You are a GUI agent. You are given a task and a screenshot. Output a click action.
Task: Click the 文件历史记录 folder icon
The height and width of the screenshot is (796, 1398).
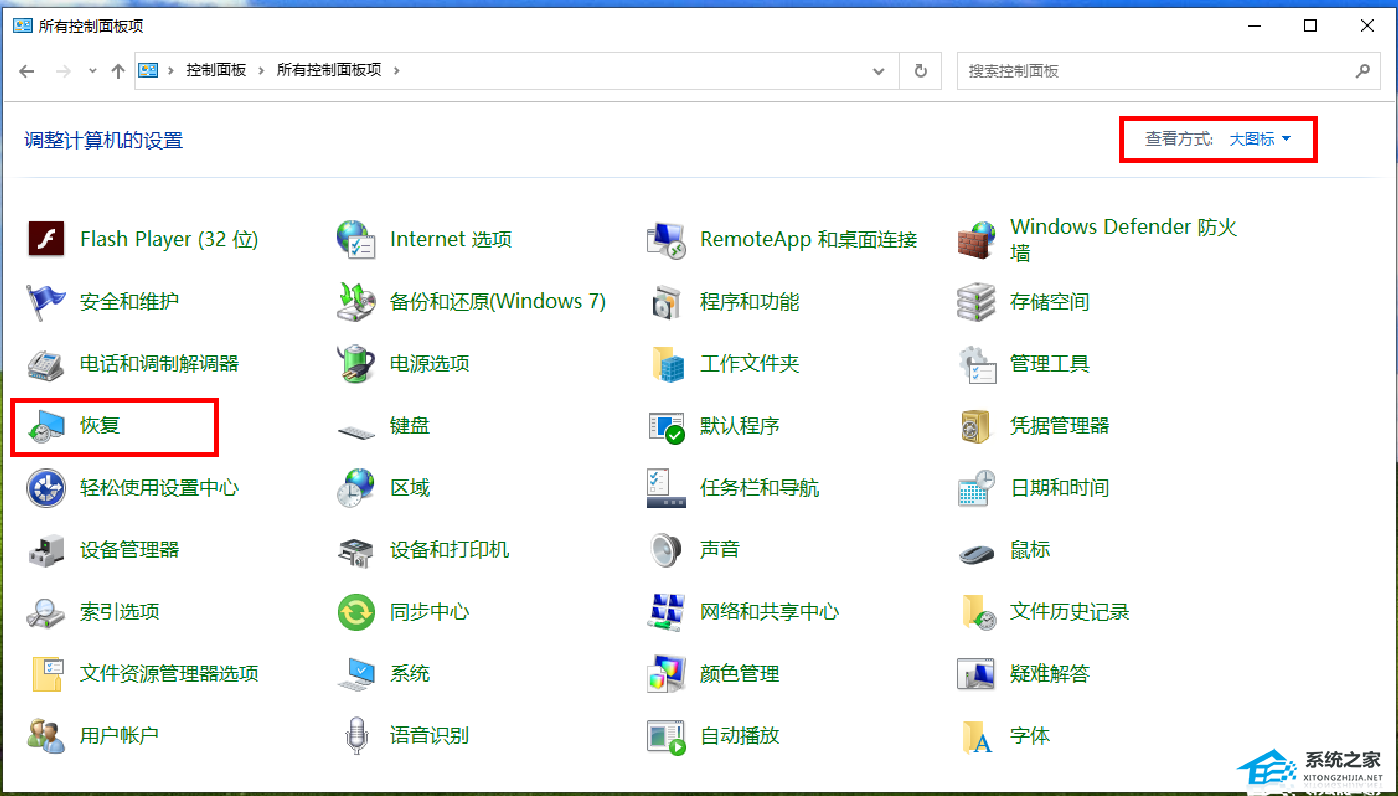point(978,612)
